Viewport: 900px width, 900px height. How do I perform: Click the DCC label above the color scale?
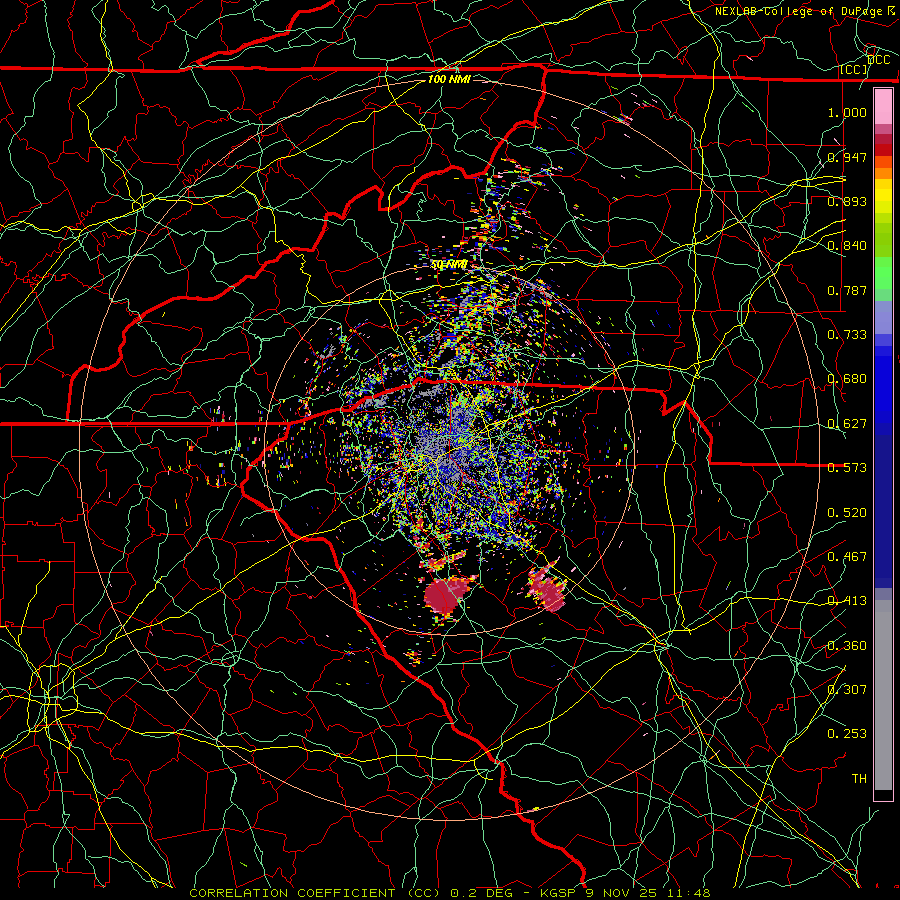pyautogui.click(x=878, y=60)
